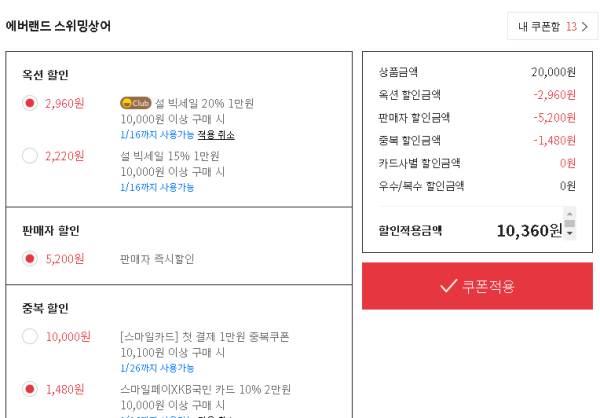Click the scrollbar down arrow by 할인적용금액
The image size is (600, 418).
[x=569, y=233]
